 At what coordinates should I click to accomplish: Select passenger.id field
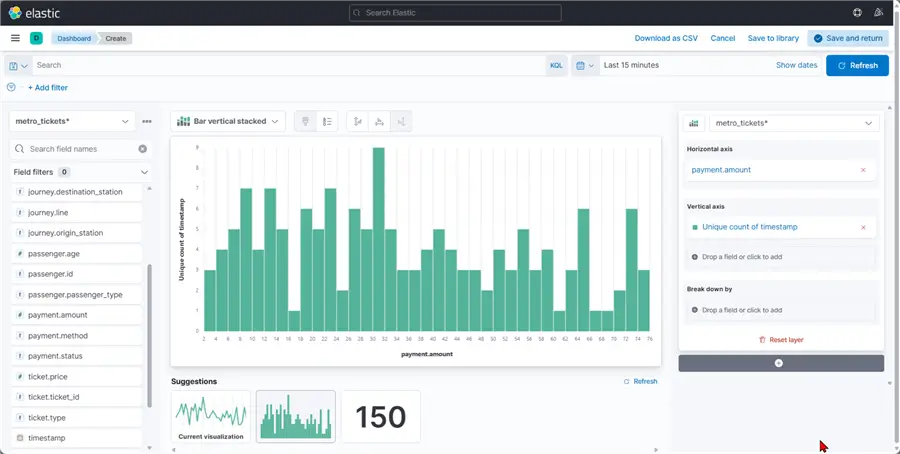tap(76, 274)
